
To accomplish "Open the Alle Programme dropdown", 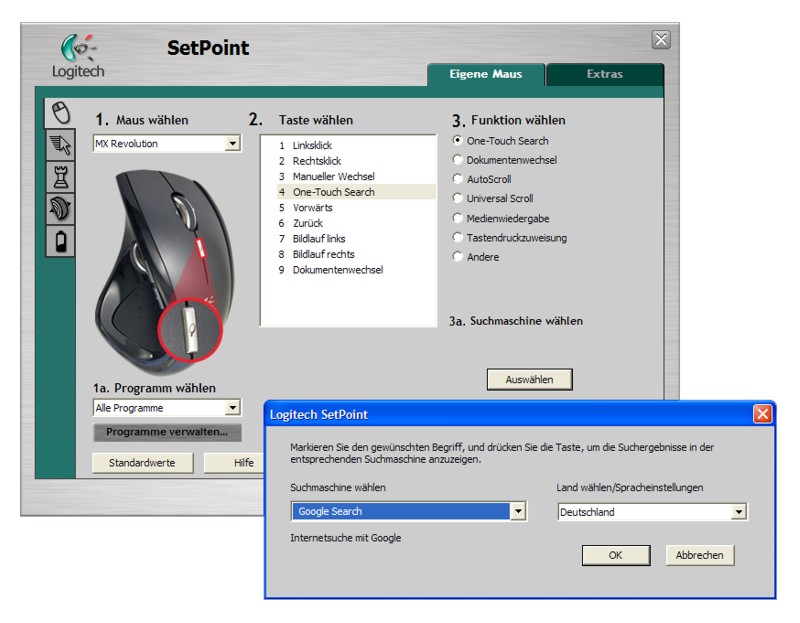I will [233, 408].
